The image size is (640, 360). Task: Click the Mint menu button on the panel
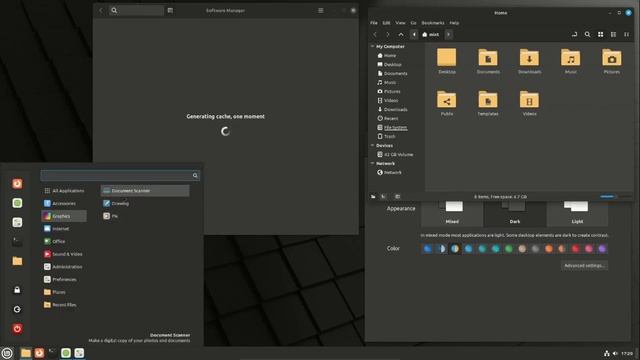(7, 353)
